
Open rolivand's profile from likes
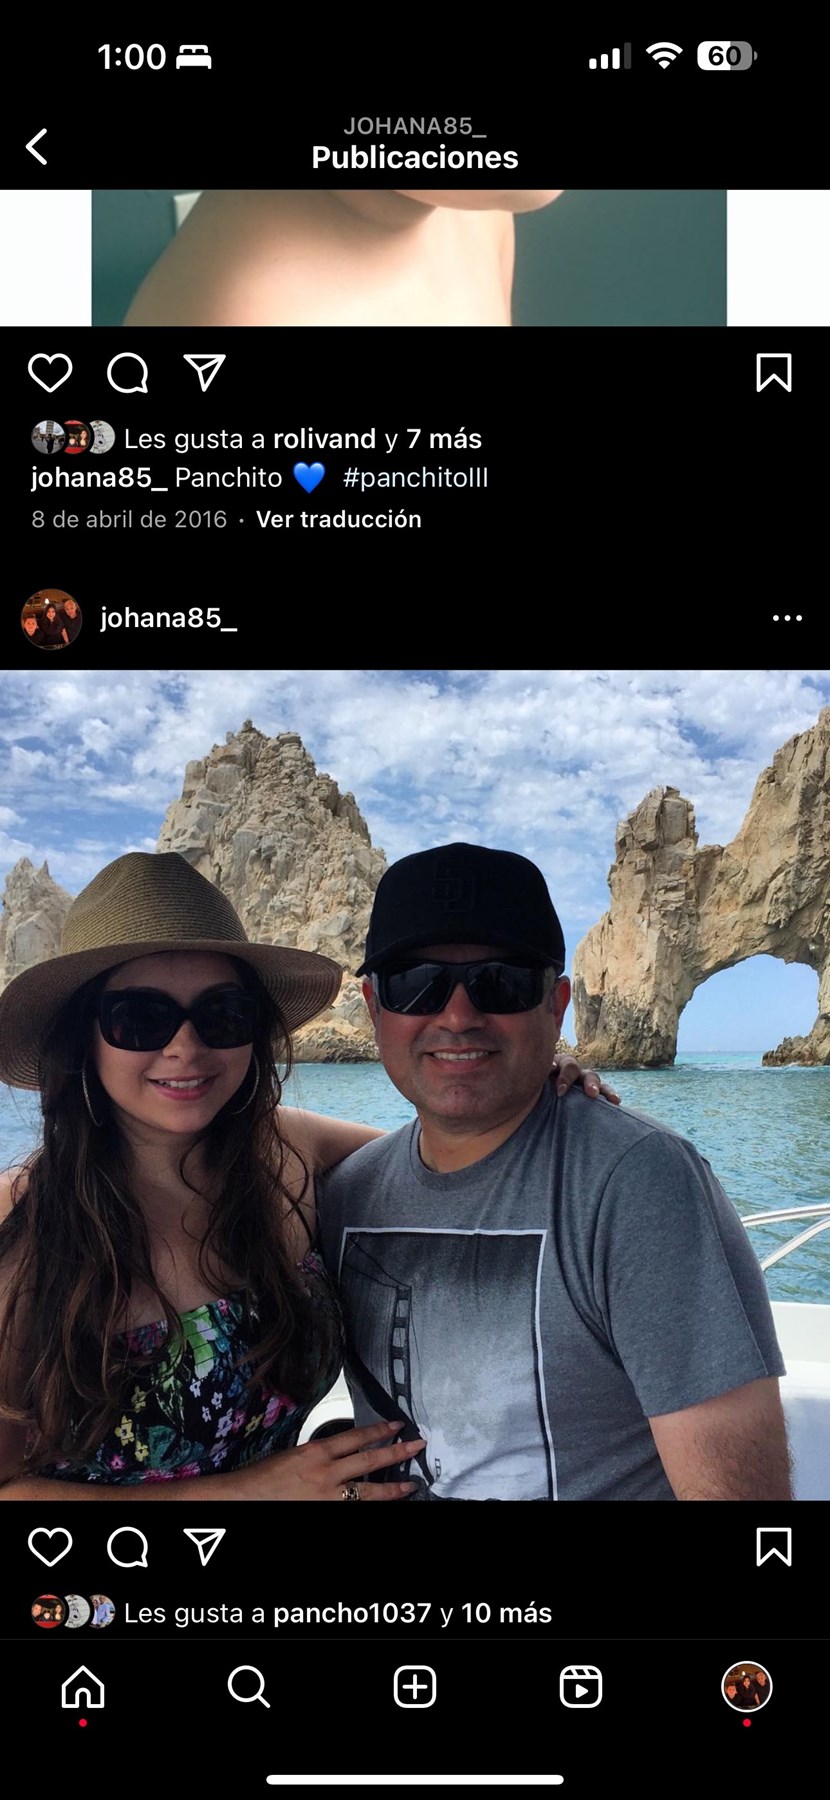point(324,439)
